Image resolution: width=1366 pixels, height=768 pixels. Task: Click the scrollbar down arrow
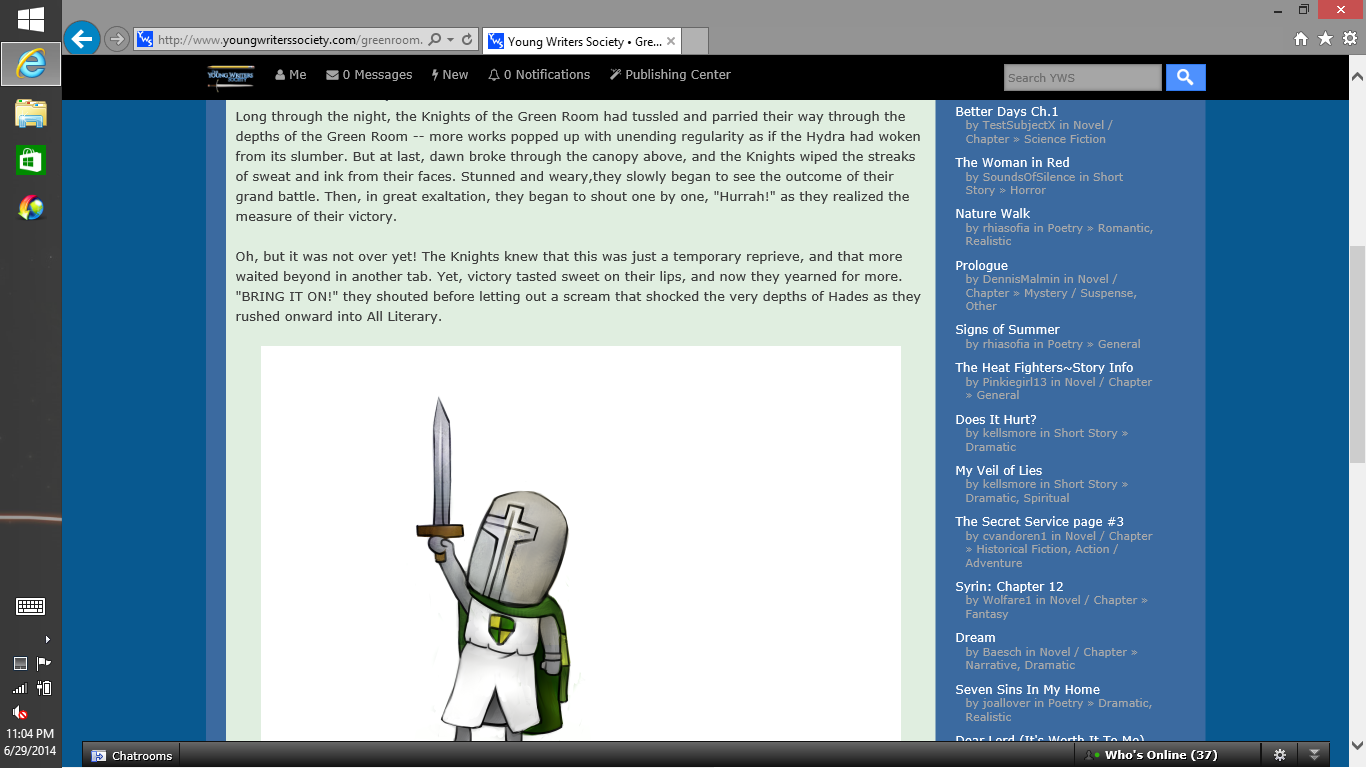click(x=1357, y=745)
